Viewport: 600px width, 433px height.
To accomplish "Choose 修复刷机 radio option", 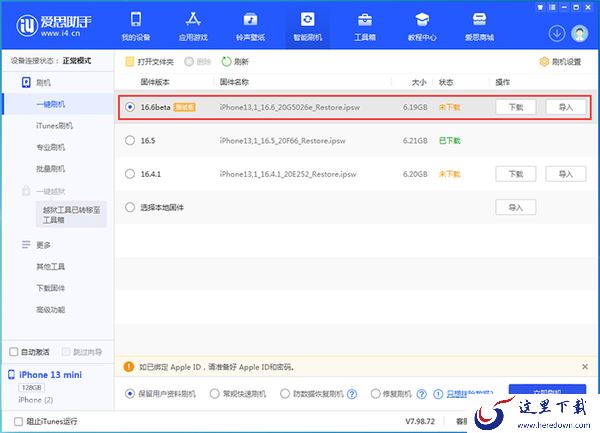I will pos(375,394).
